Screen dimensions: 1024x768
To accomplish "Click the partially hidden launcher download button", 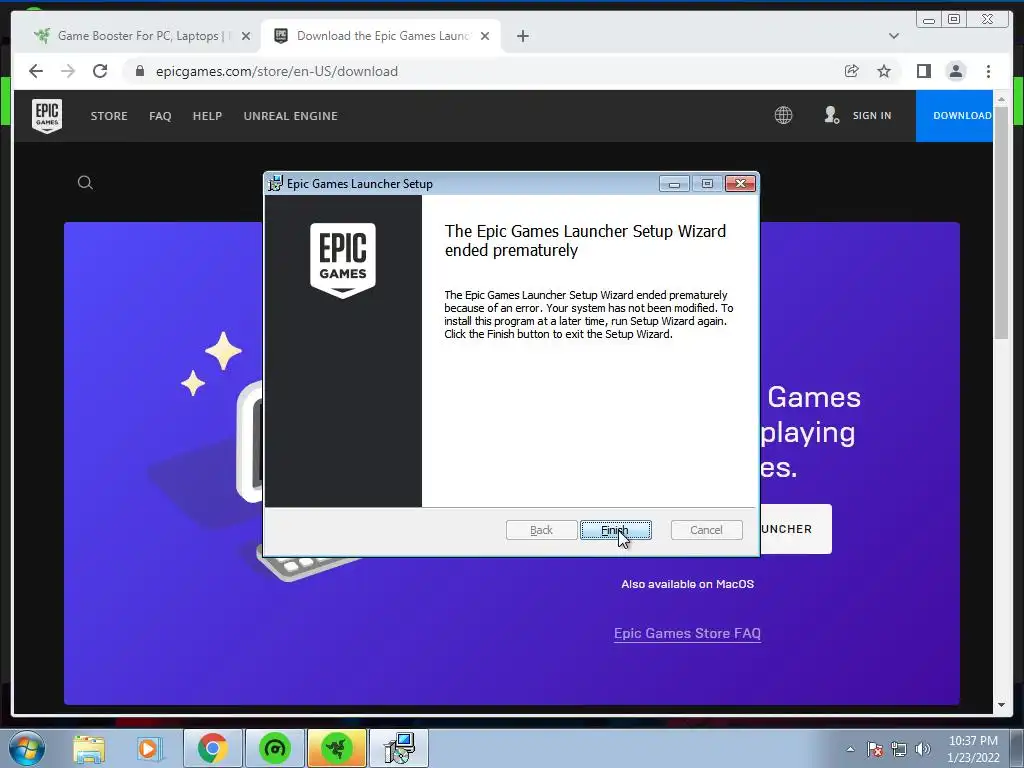I will [795, 529].
